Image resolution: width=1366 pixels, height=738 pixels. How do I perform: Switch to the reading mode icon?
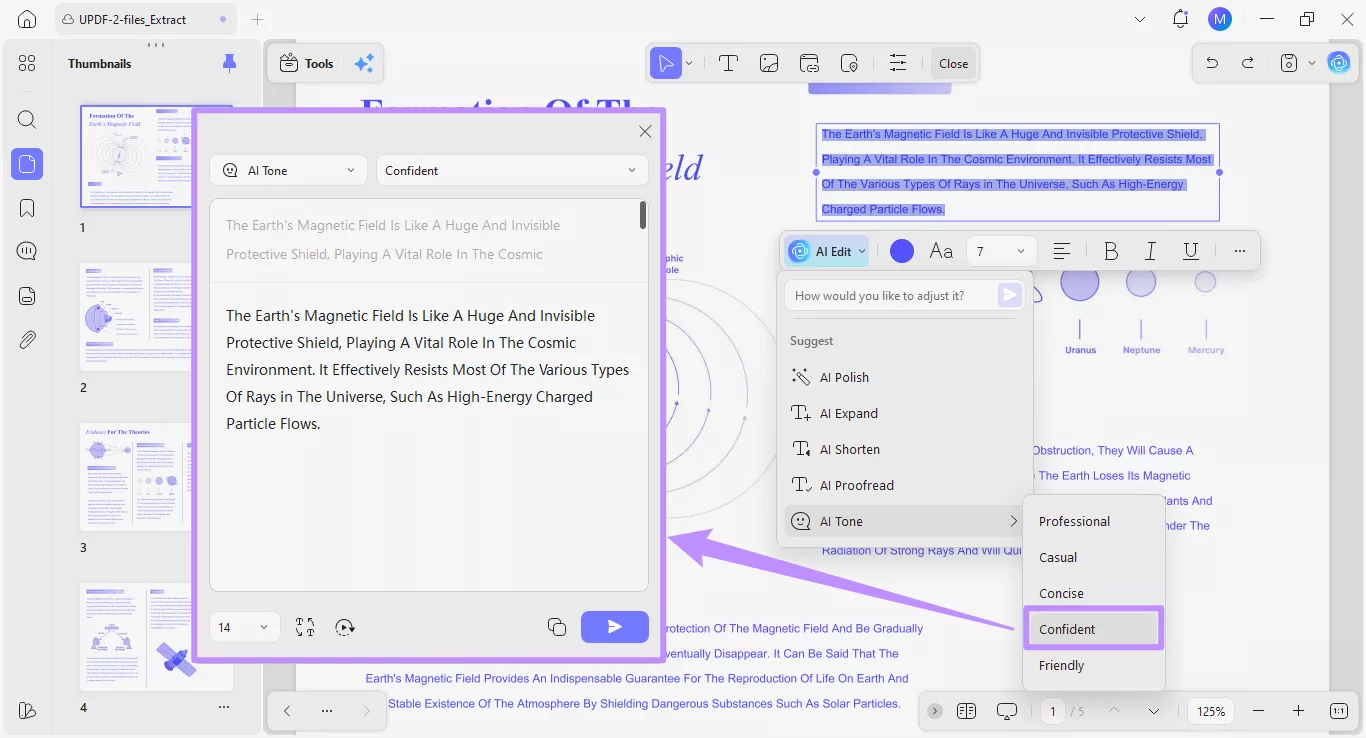966,711
